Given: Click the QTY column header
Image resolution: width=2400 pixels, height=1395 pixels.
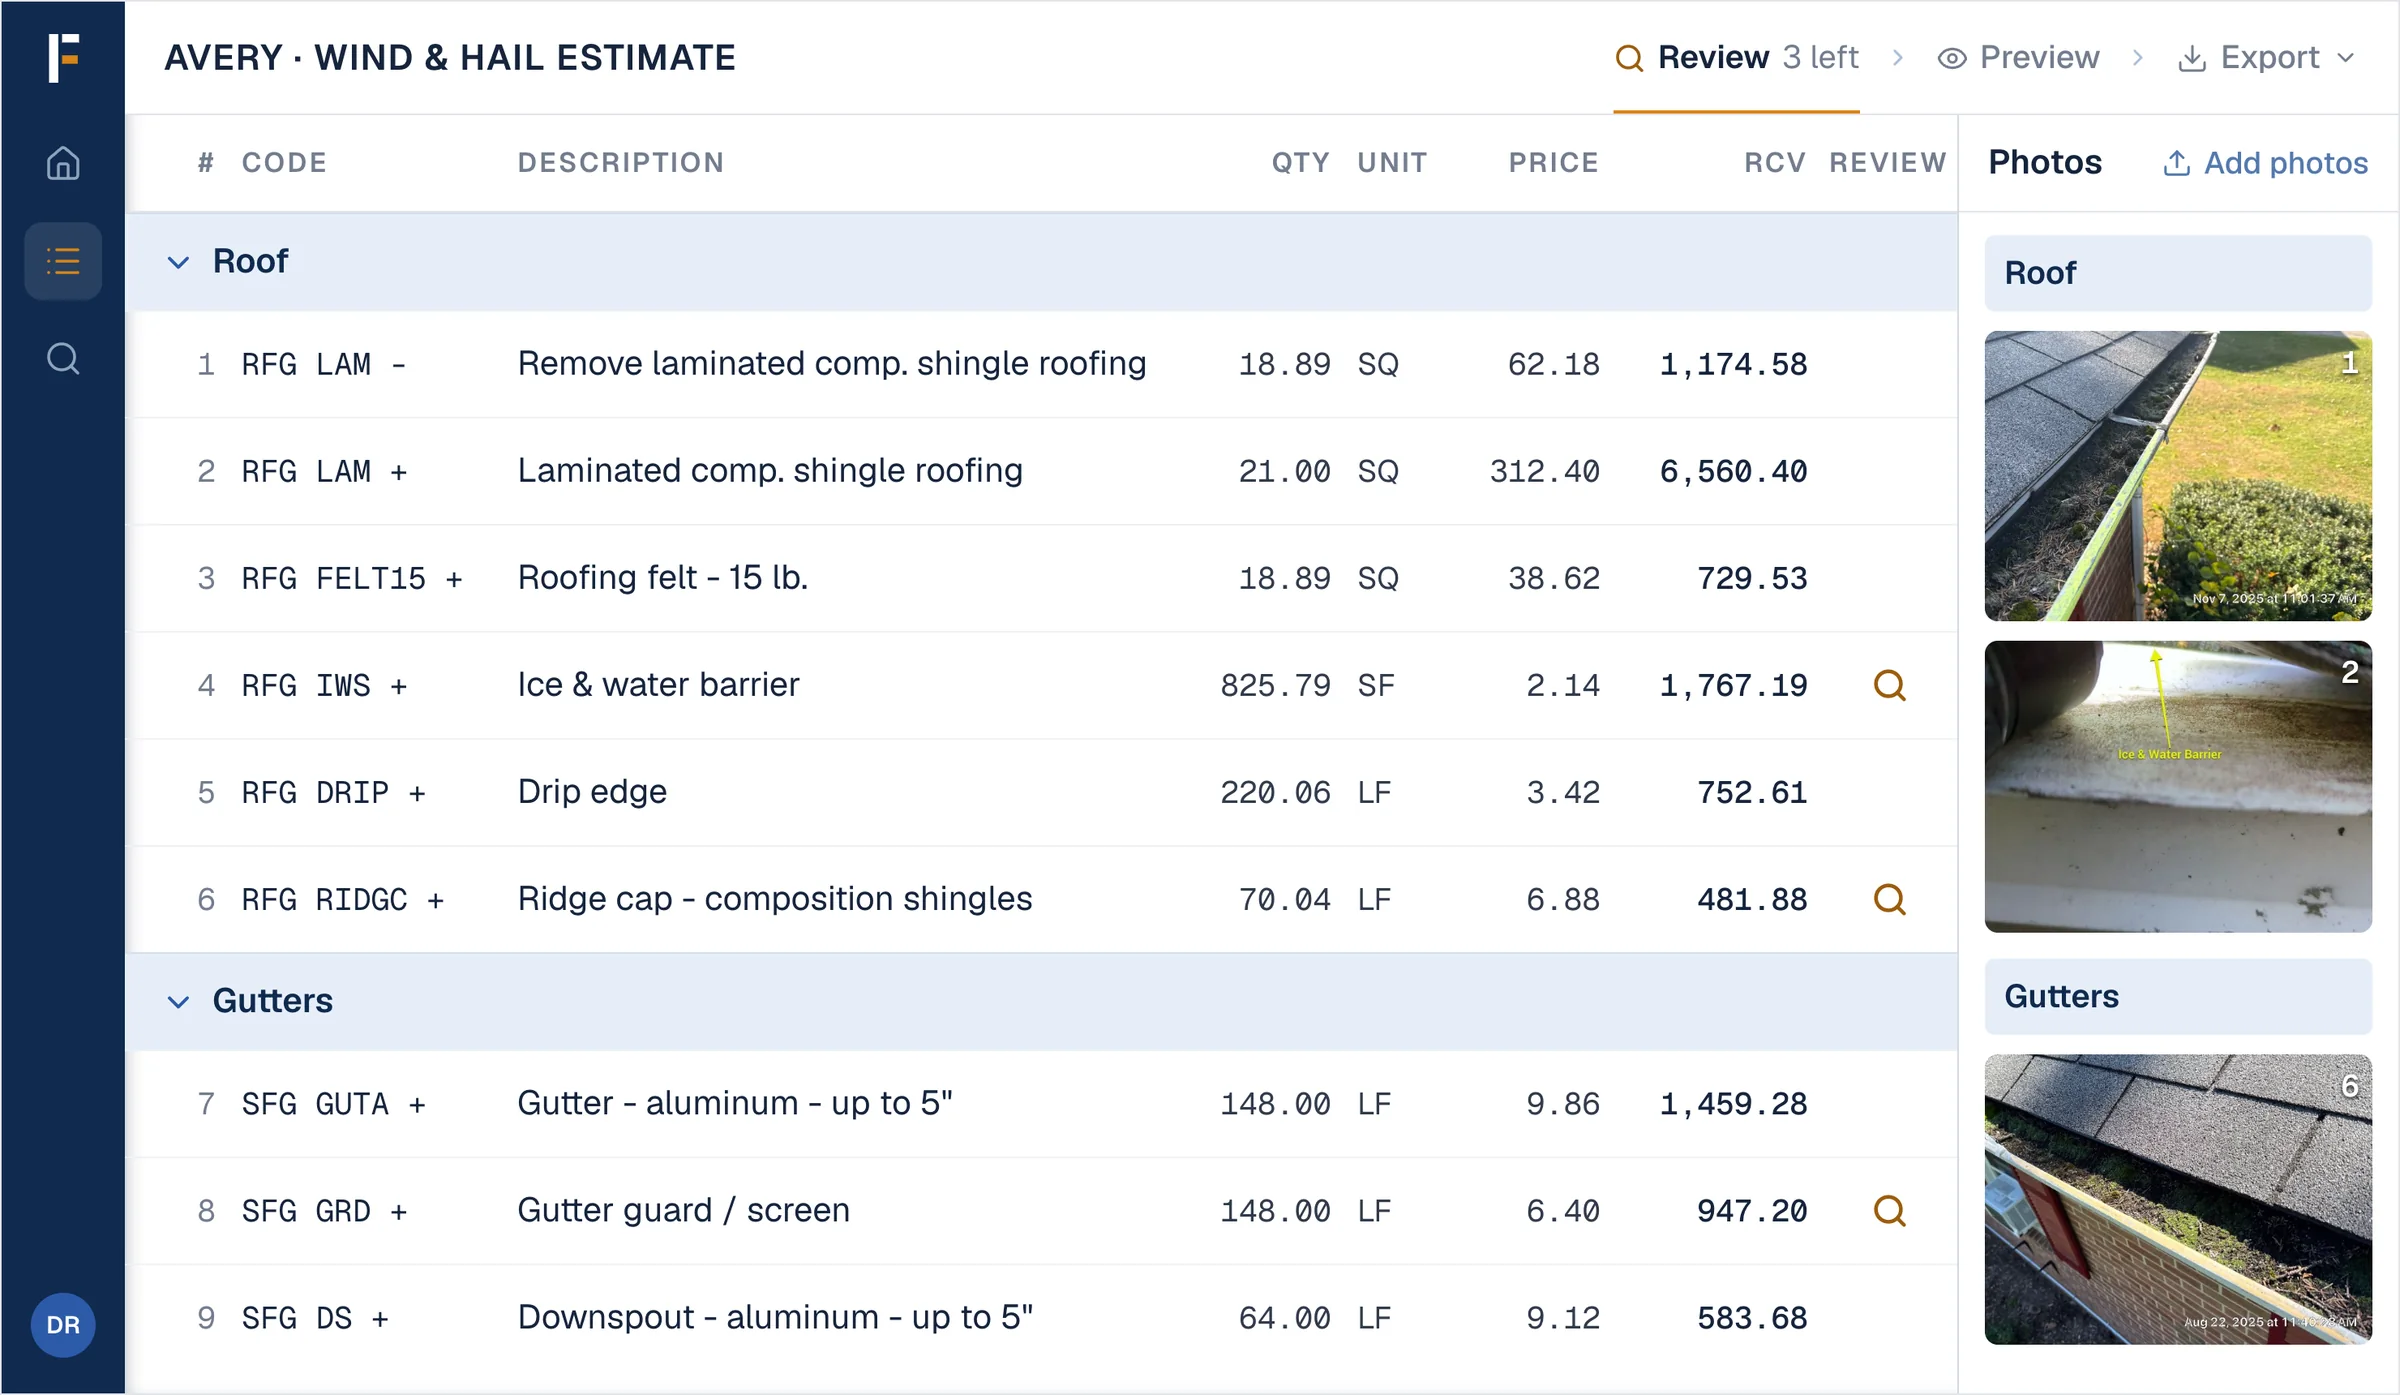Looking at the screenshot, I should 1300,163.
